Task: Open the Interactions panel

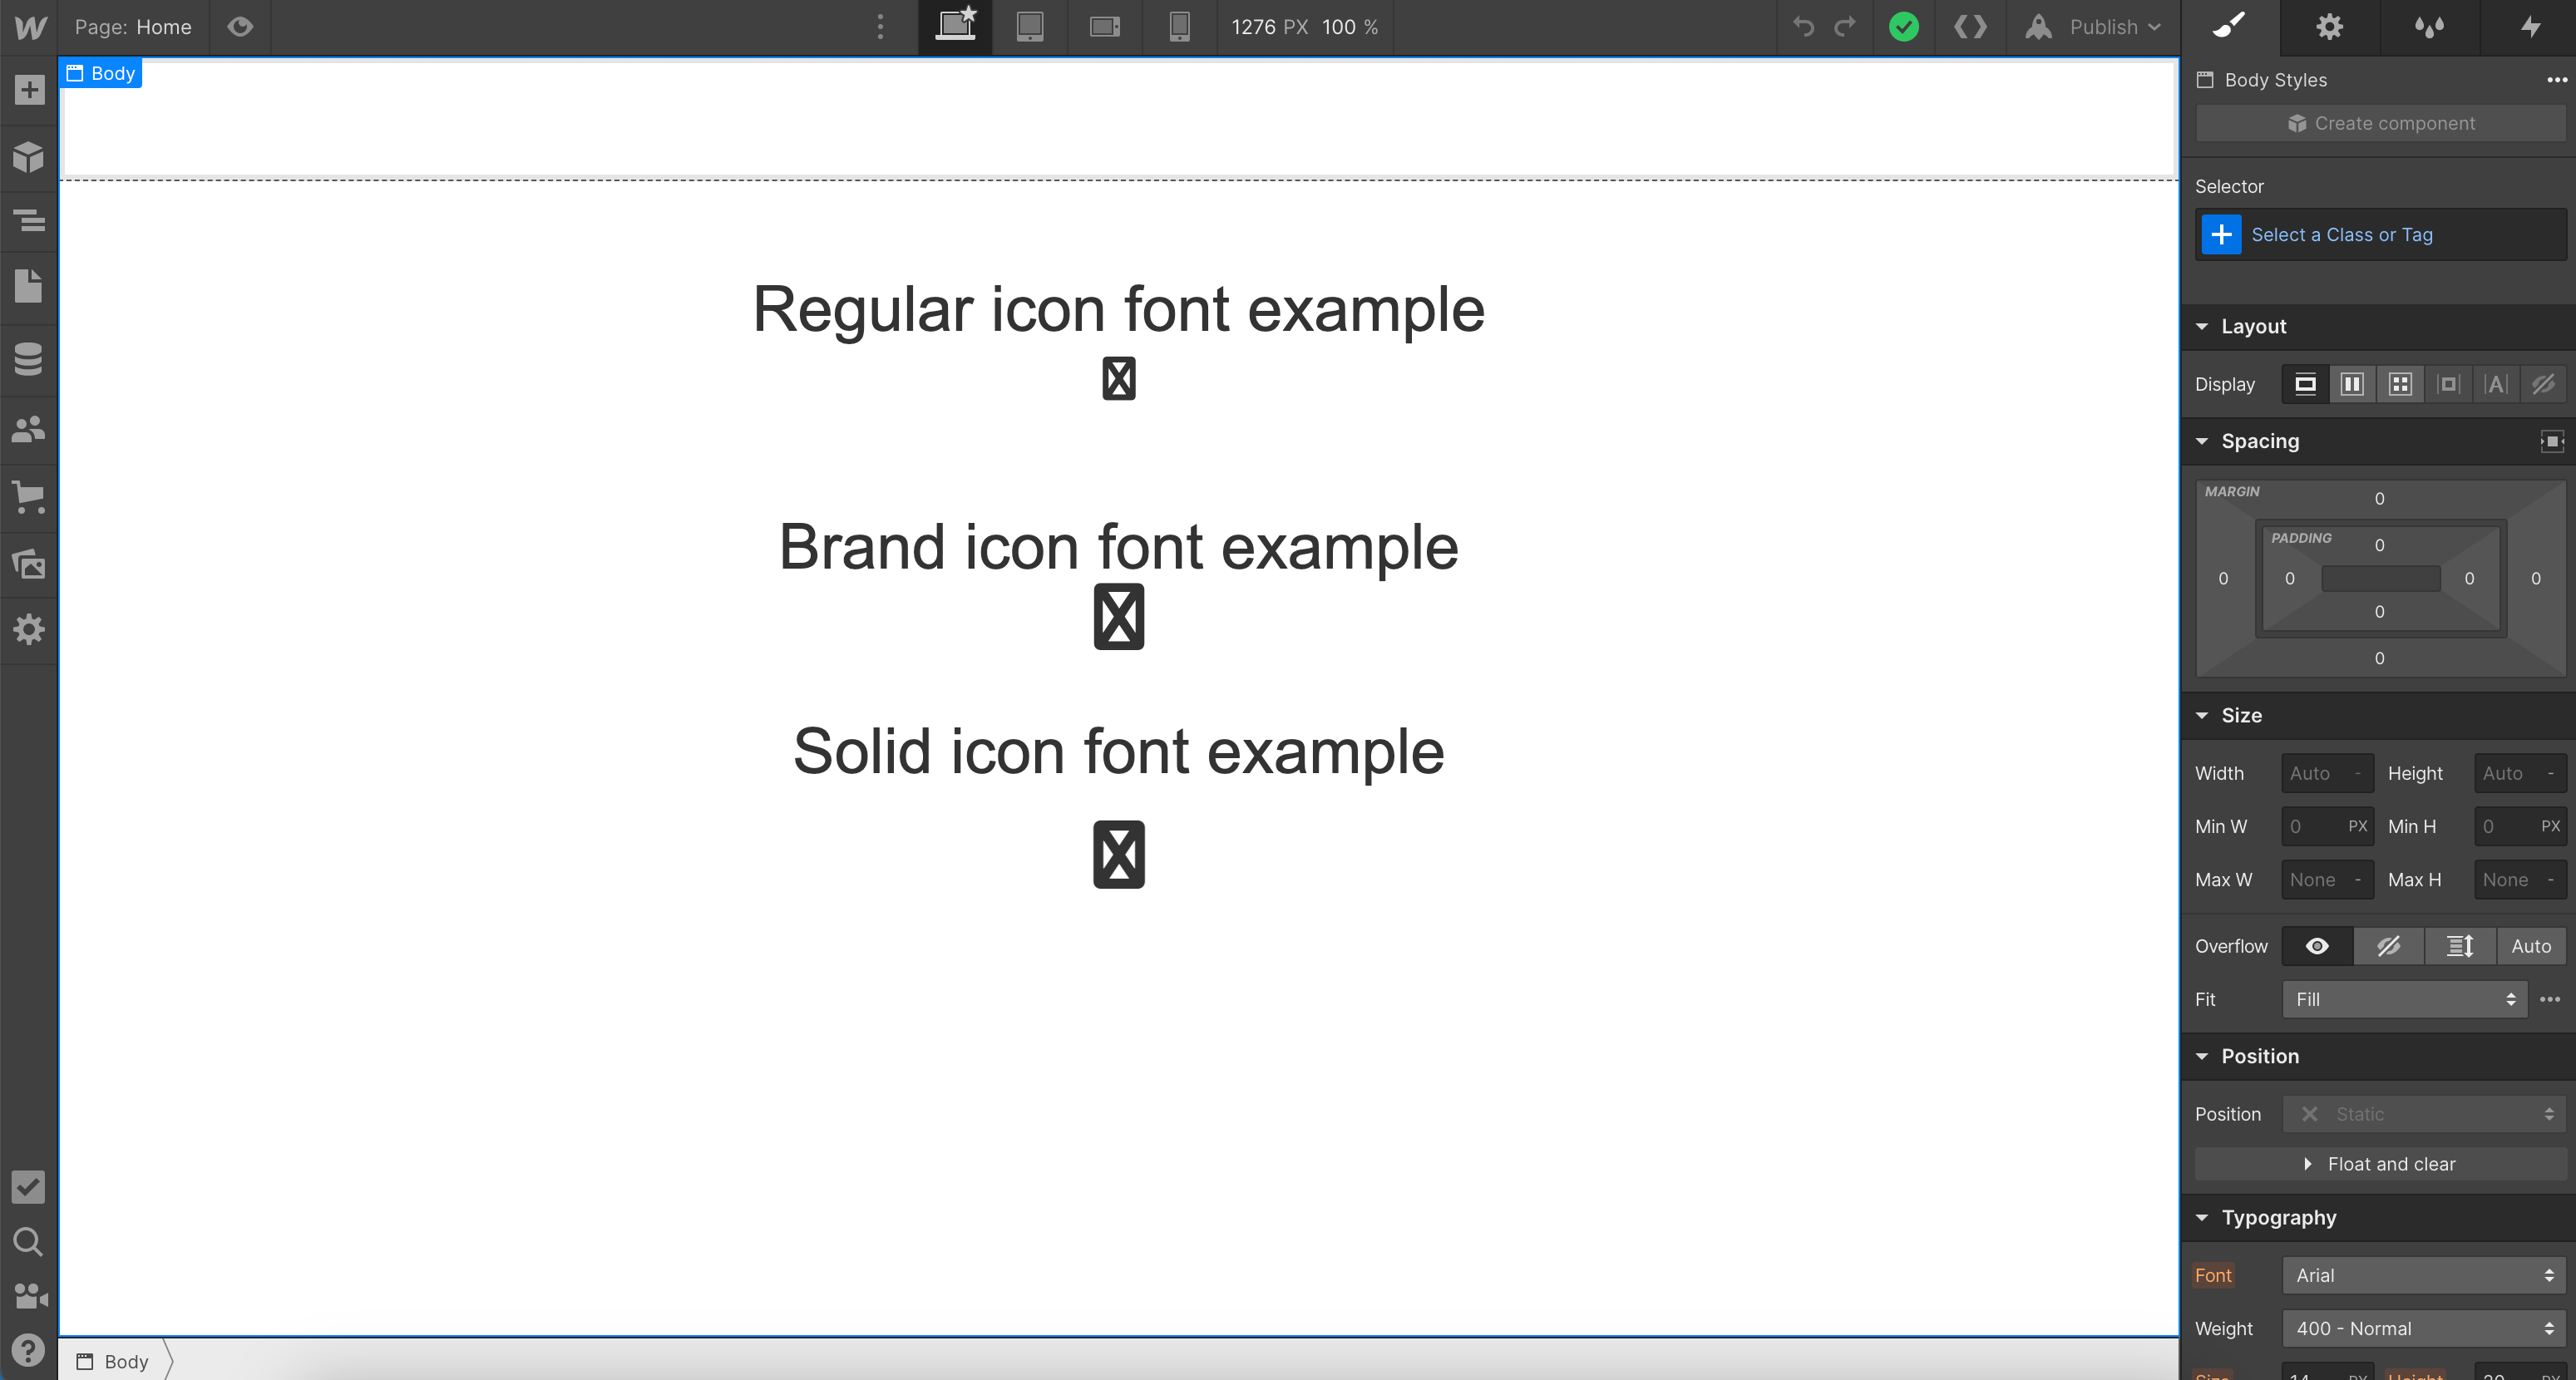Action: click(x=2531, y=27)
